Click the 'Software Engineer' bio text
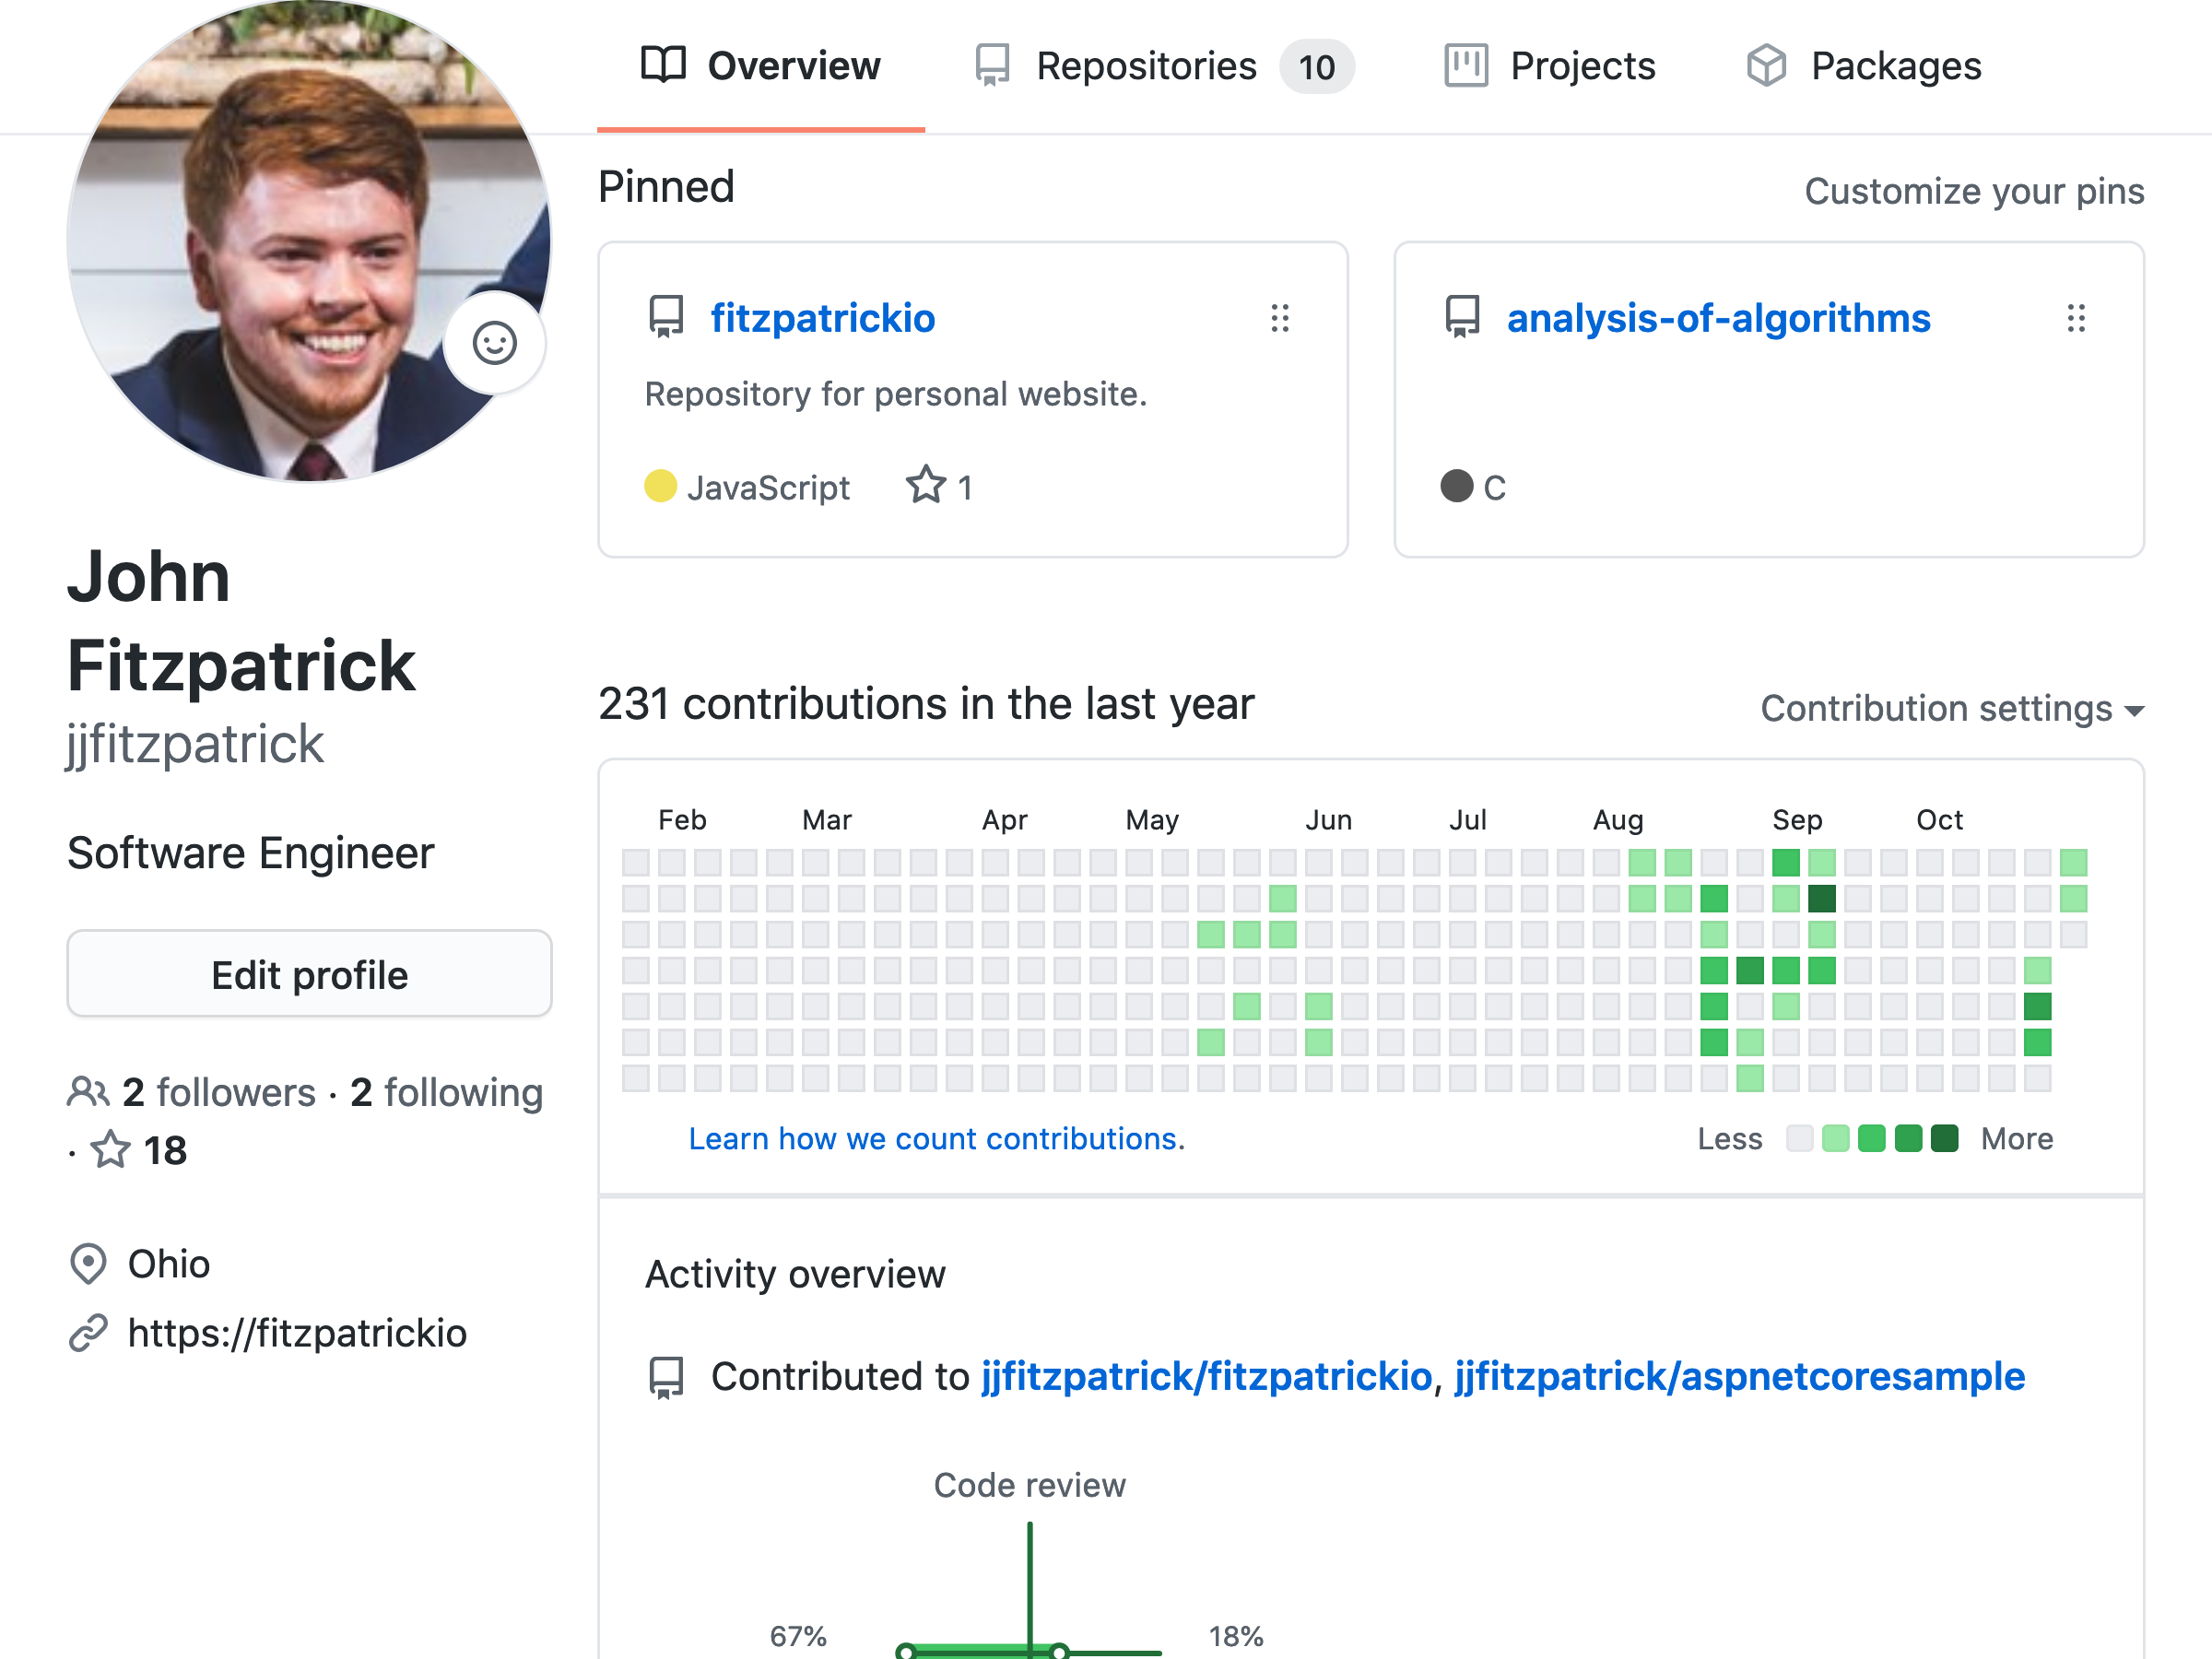Image resolution: width=2212 pixels, height=1659 pixels. click(251, 853)
